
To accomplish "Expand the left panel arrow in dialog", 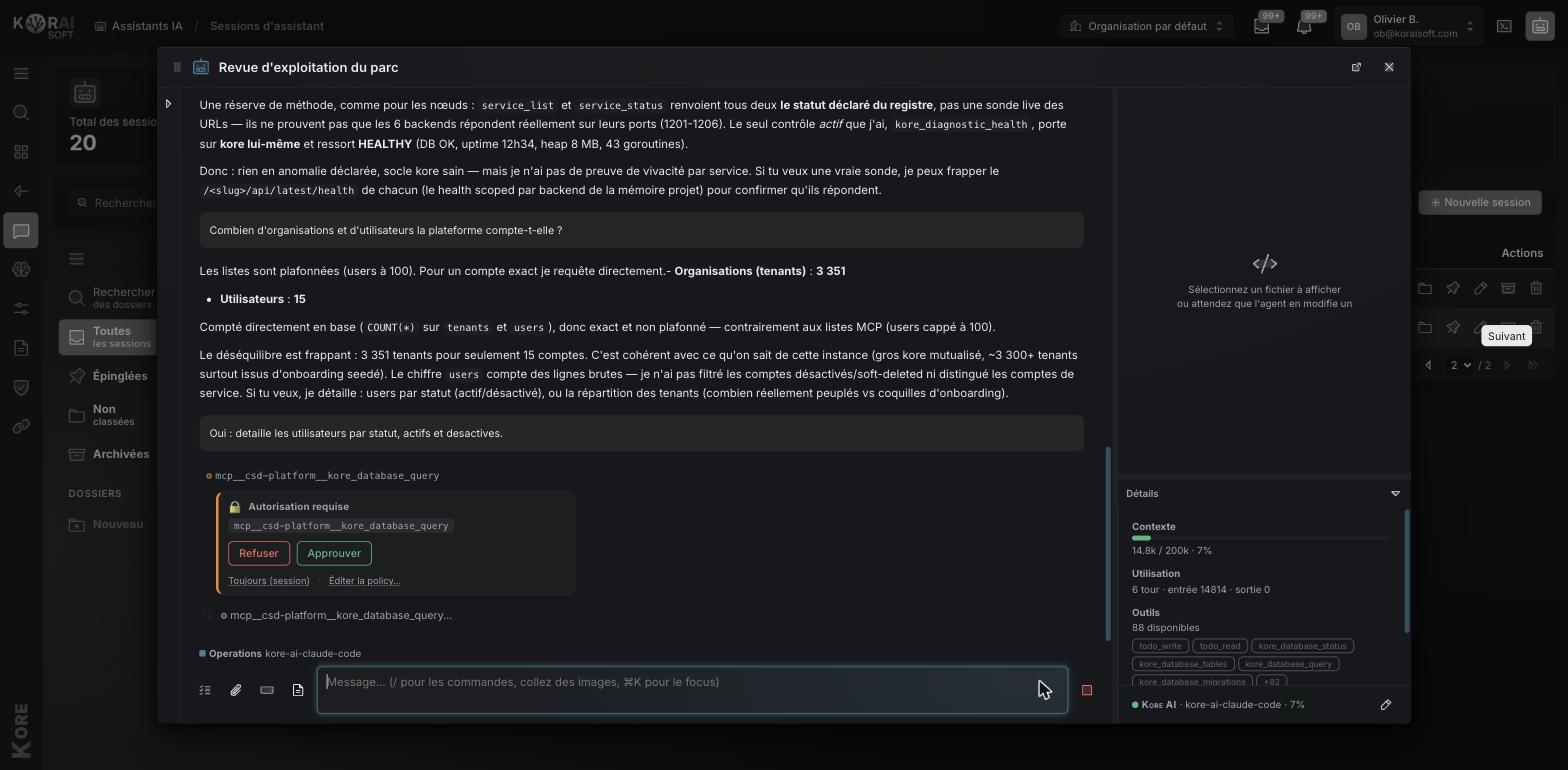I will point(168,104).
